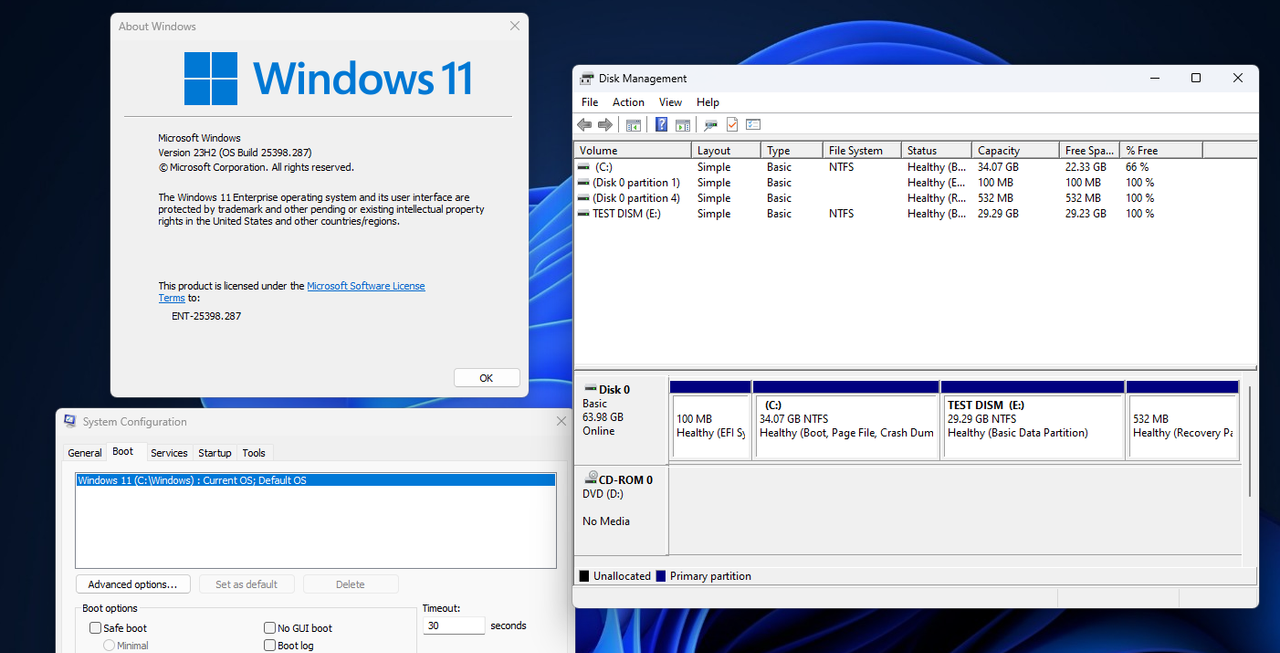Click the System Configuration title bar icon
1280x653 pixels.
(70, 421)
